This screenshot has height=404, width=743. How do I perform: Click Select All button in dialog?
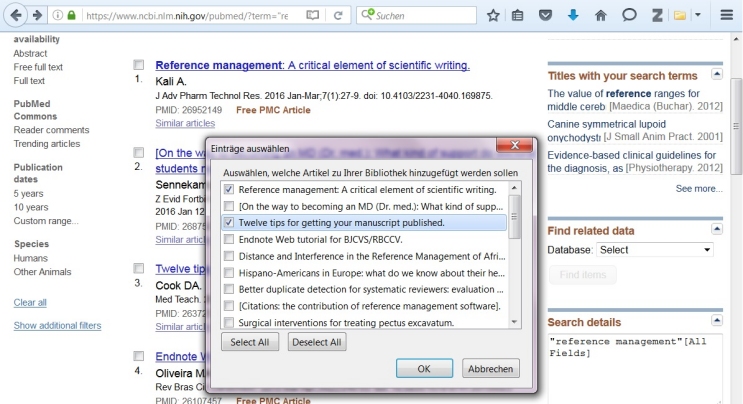click(250, 342)
